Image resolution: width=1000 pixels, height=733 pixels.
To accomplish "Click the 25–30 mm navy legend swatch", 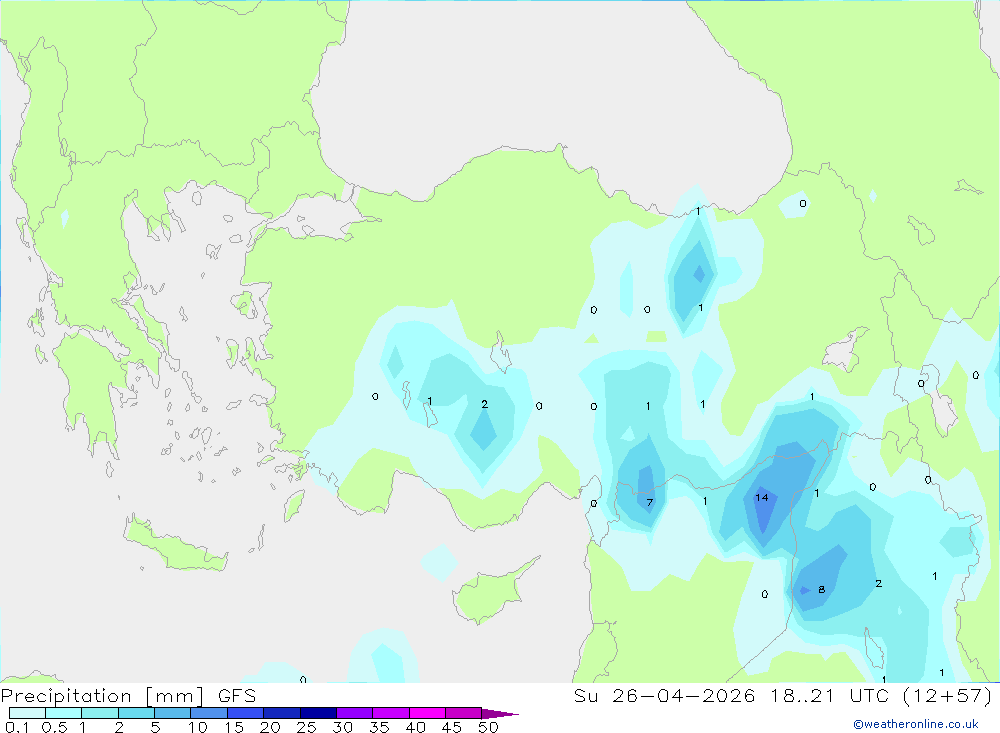I will (318, 713).
